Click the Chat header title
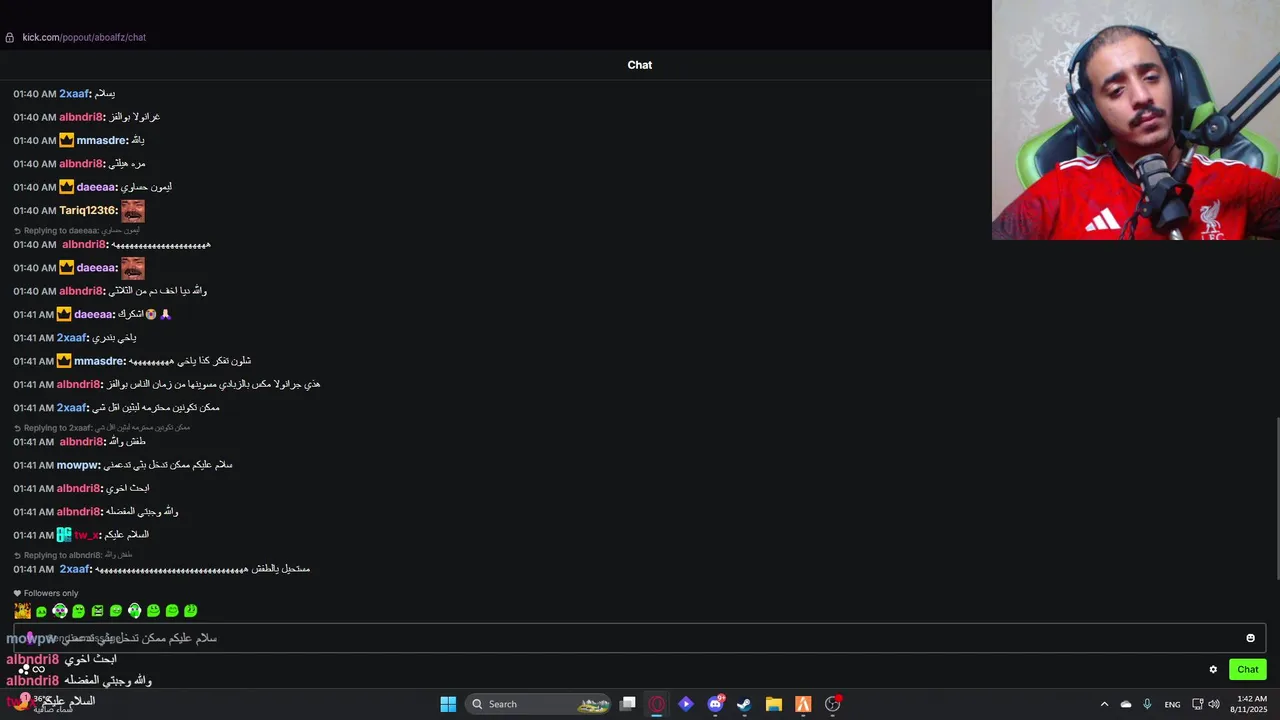Viewport: 1280px width, 720px height. pos(640,65)
